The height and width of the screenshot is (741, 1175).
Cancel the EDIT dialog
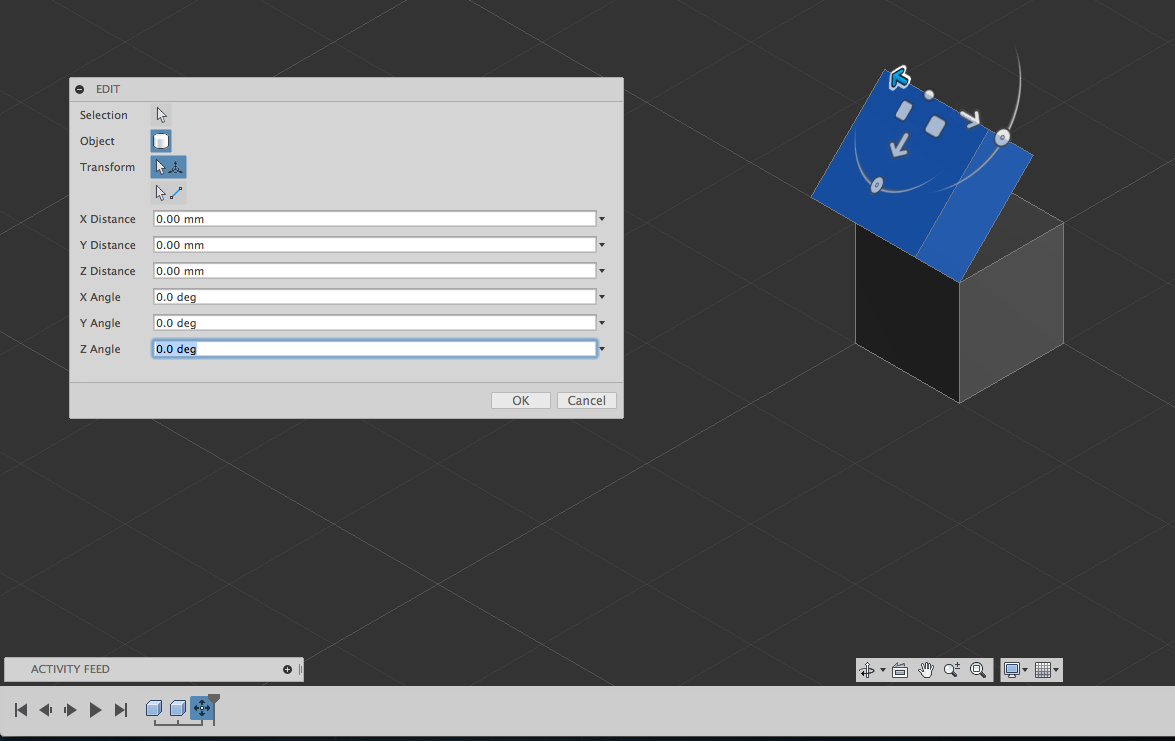[586, 400]
